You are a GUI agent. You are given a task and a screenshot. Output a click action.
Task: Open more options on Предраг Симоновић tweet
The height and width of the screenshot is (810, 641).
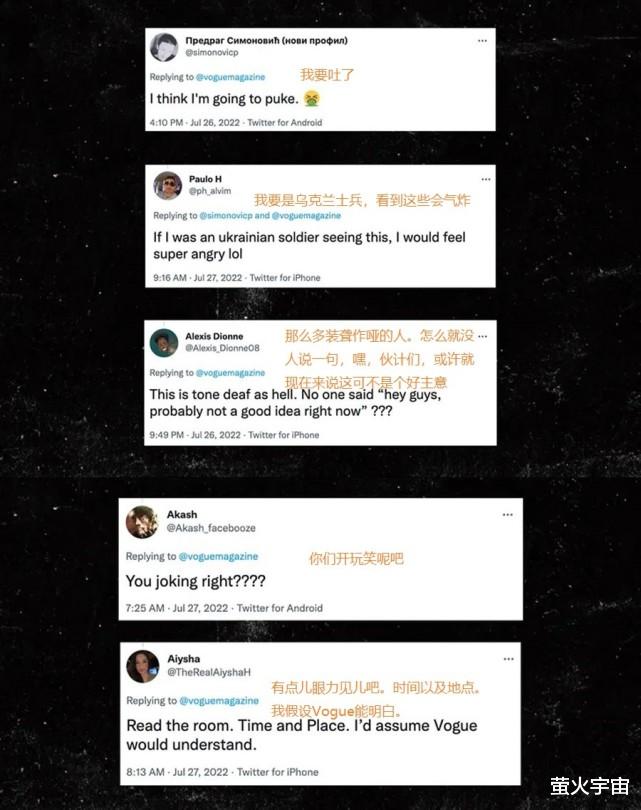482,41
